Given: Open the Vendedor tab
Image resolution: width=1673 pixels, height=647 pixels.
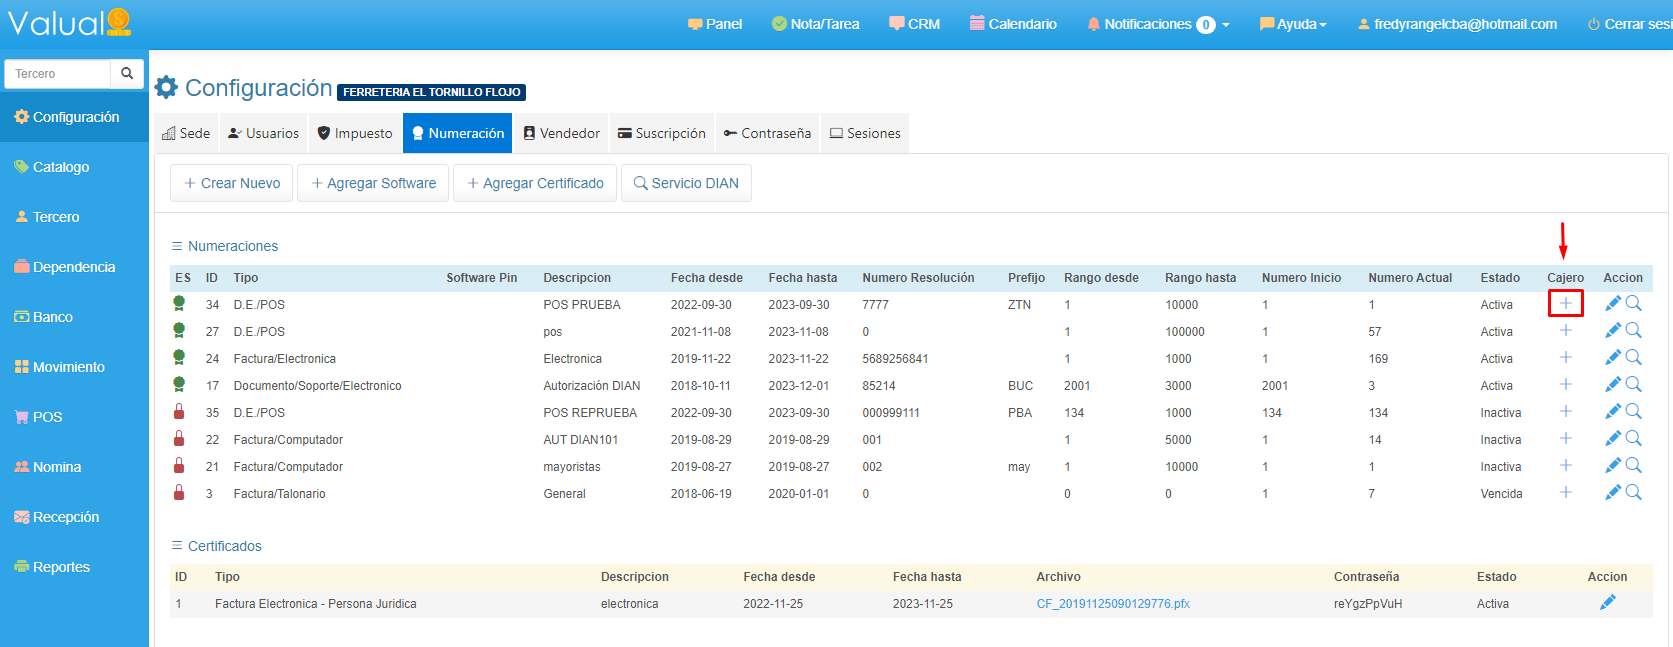Looking at the screenshot, I should (561, 133).
